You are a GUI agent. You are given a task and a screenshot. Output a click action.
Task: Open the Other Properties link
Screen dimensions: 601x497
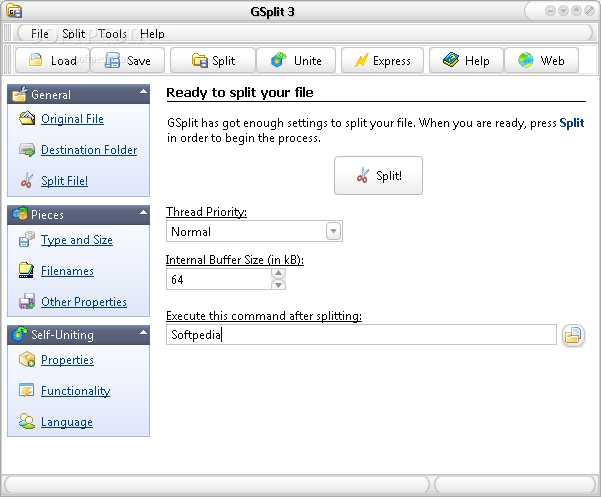click(x=84, y=302)
